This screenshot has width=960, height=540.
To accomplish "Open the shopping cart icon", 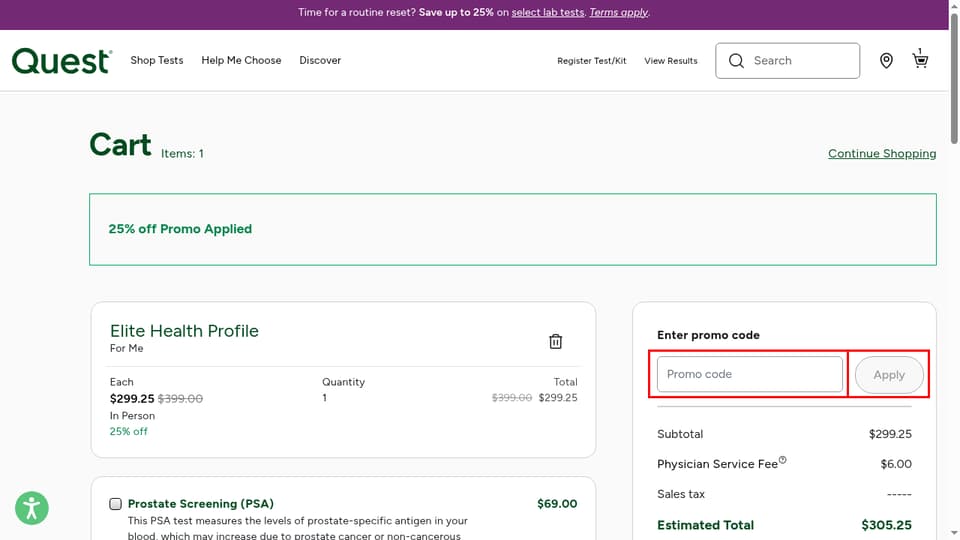I will pyautogui.click(x=920, y=59).
